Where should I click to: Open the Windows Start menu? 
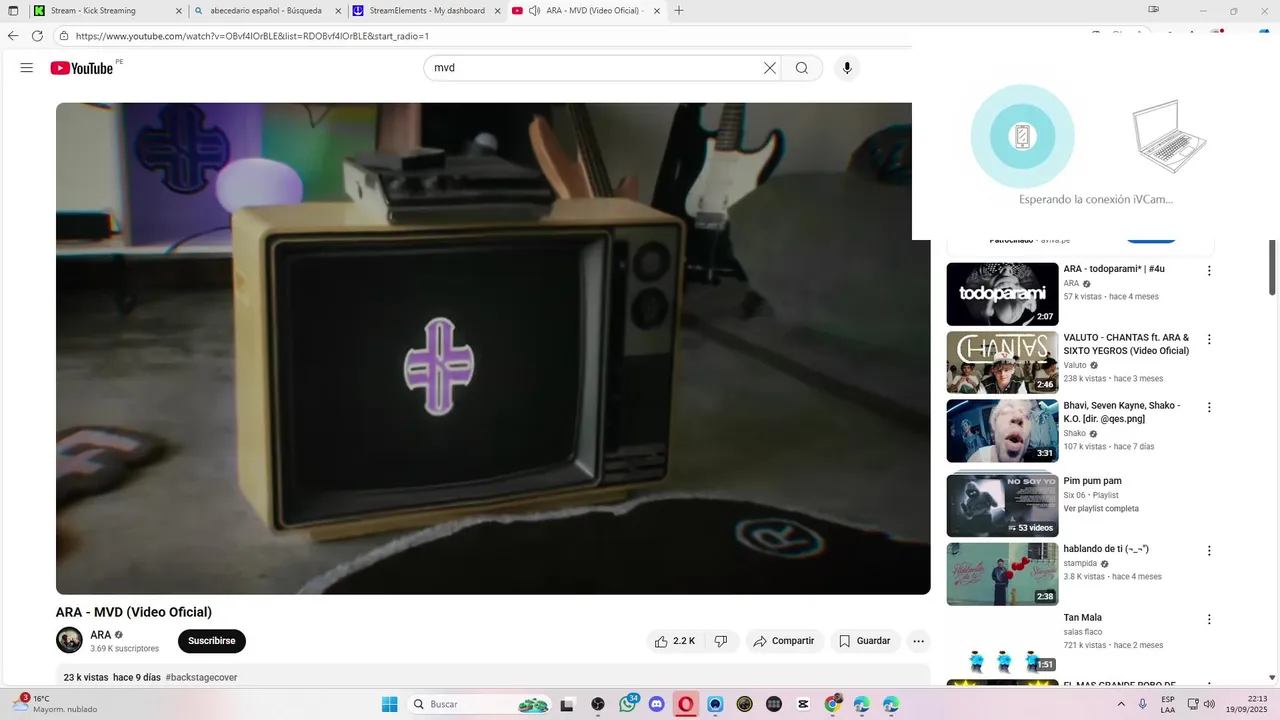[390, 704]
